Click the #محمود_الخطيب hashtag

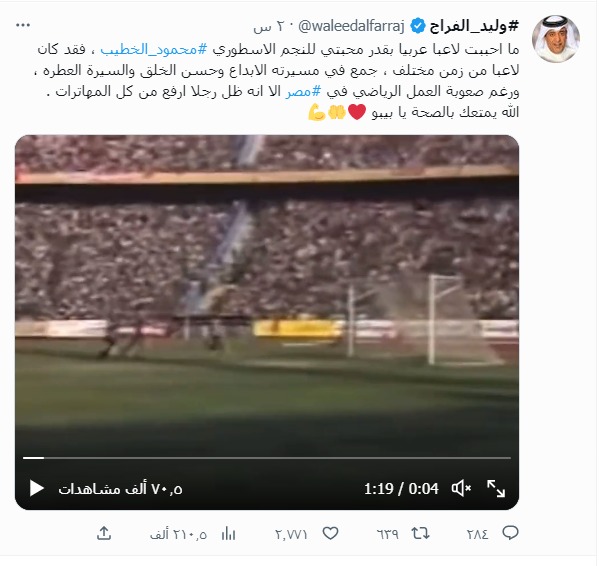(x=154, y=49)
